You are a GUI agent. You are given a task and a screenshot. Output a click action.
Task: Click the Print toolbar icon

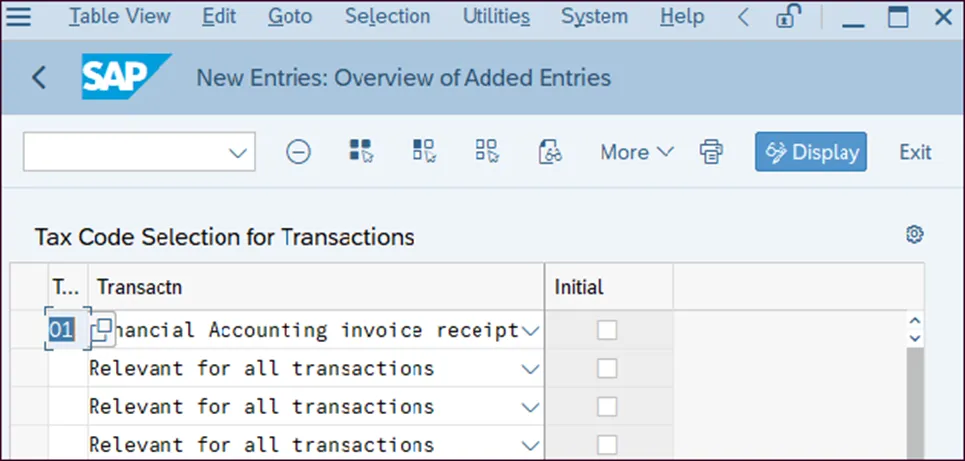[711, 152]
